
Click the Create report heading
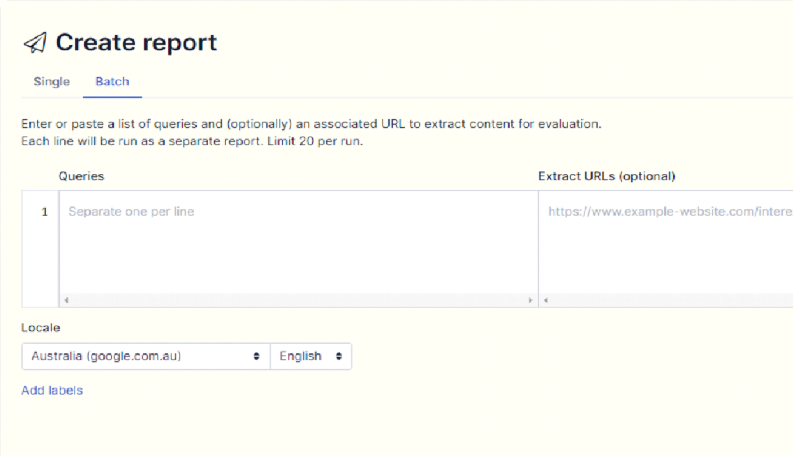(136, 42)
